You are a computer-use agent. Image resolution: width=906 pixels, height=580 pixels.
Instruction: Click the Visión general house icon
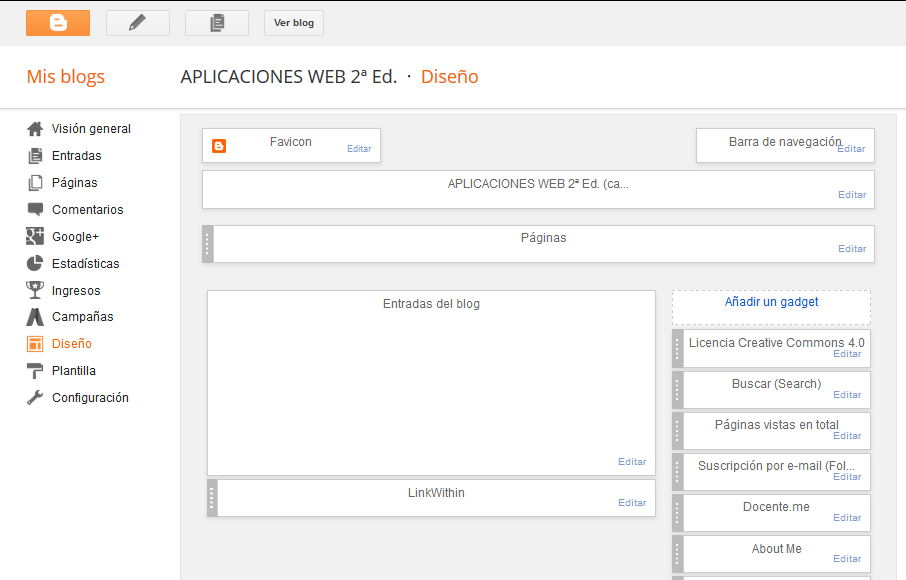point(35,129)
